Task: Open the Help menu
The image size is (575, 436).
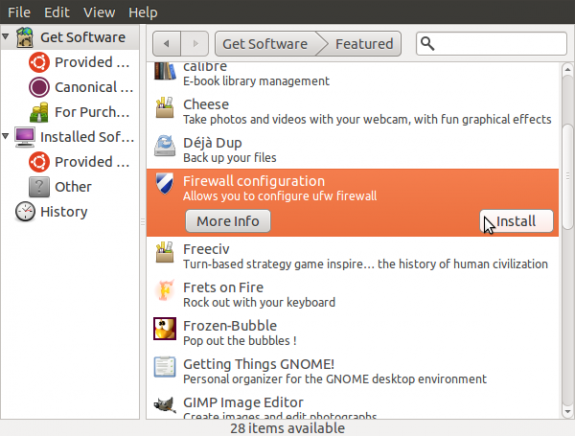Action: click(143, 12)
